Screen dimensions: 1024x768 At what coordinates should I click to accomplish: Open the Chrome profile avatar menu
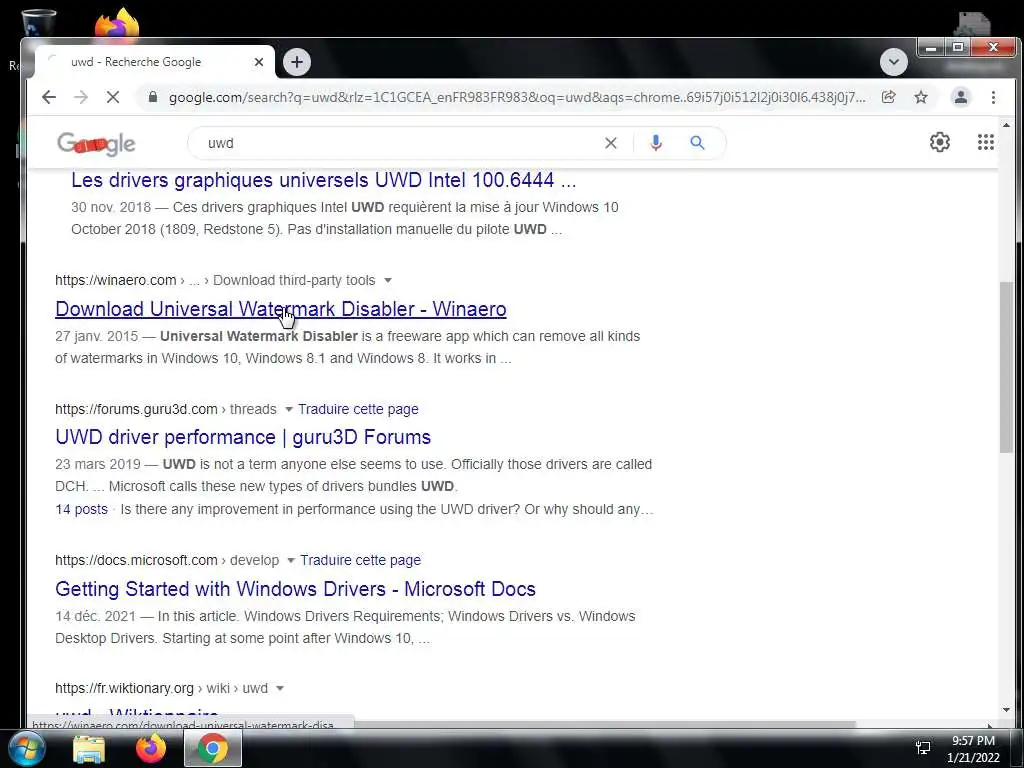point(961,97)
